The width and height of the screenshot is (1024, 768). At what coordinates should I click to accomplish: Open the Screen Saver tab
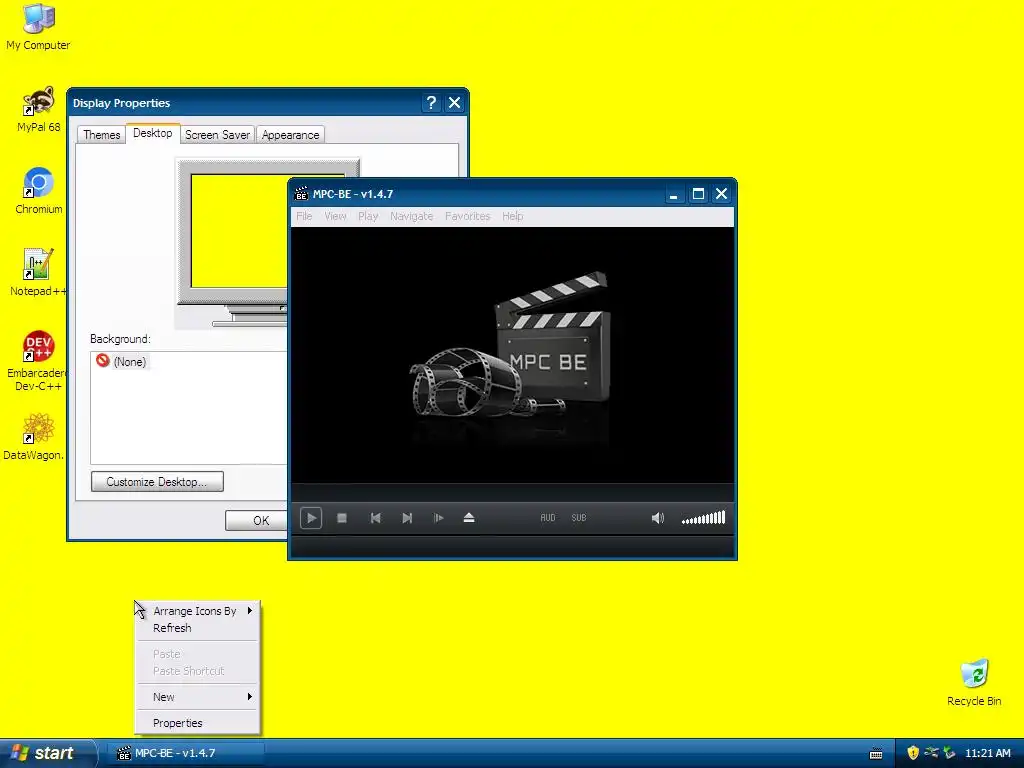pos(217,135)
